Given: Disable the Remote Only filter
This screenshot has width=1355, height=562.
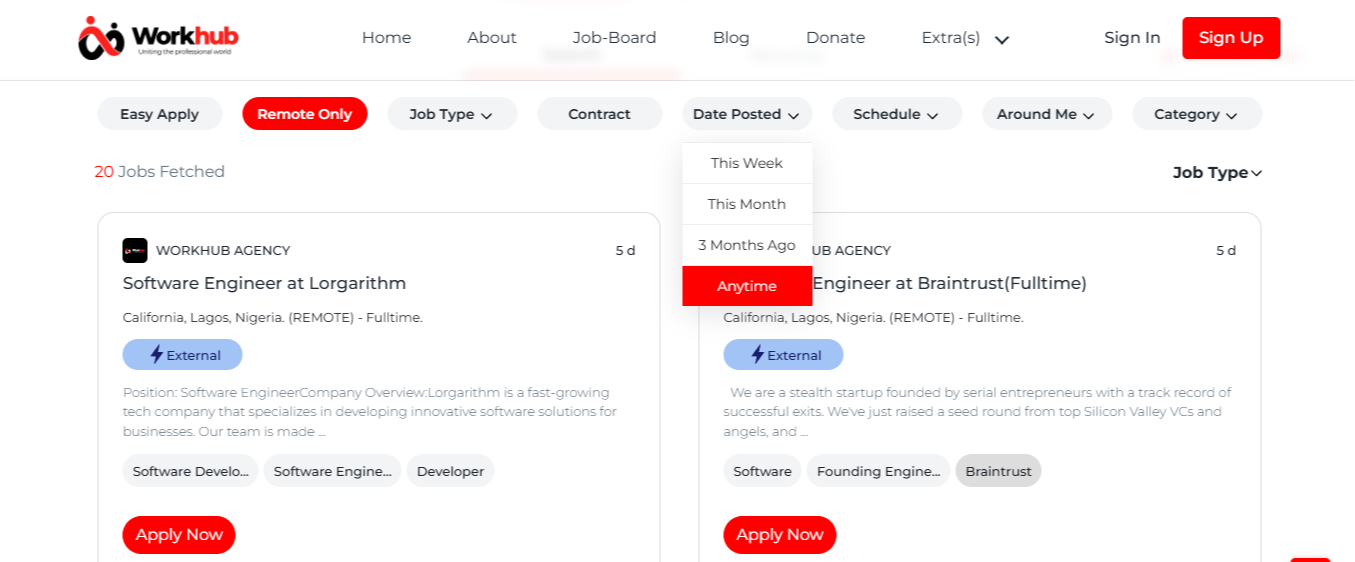Looking at the screenshot, I should (x=305, y=114).
